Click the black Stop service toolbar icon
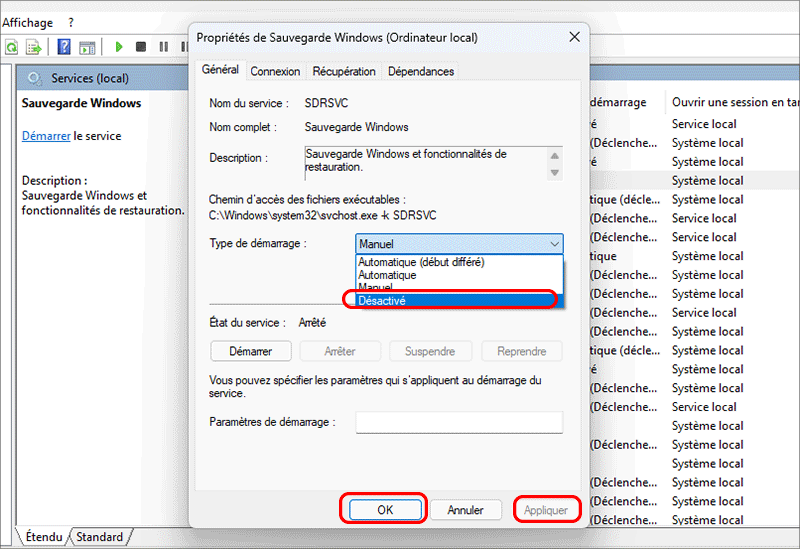The image size is (800, 549). [x=141, y=47]
